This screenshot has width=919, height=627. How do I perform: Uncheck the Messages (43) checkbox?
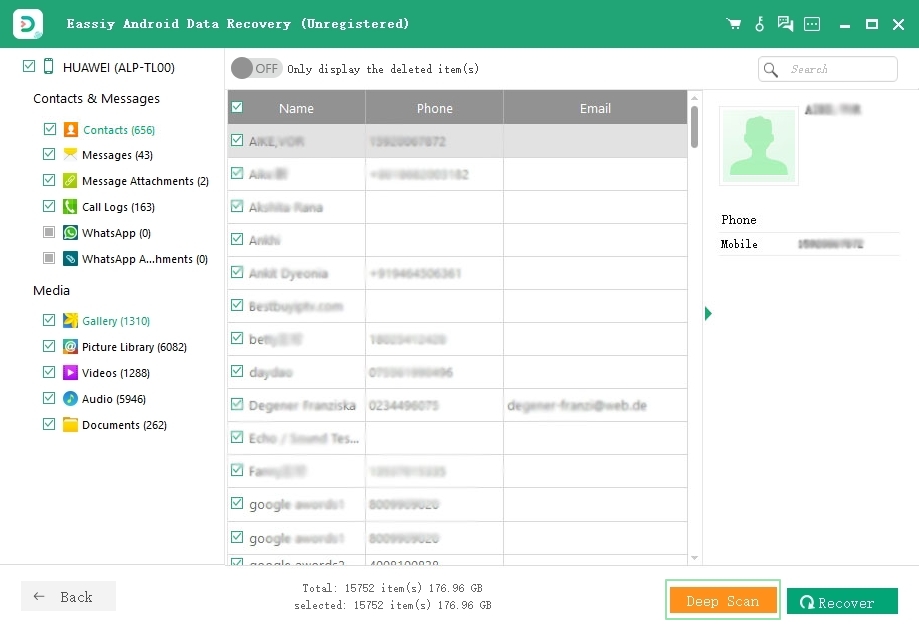[x=49, y=154]
